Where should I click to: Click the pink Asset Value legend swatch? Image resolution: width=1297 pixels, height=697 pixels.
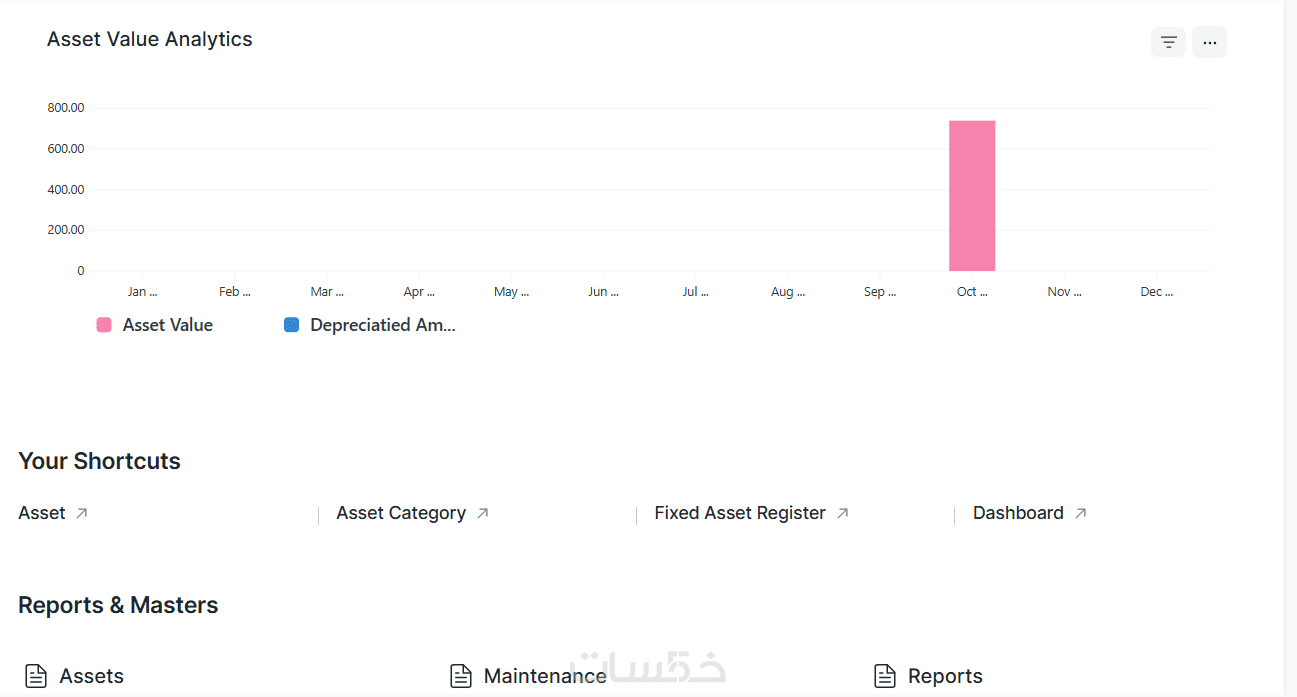pos(104,325)
